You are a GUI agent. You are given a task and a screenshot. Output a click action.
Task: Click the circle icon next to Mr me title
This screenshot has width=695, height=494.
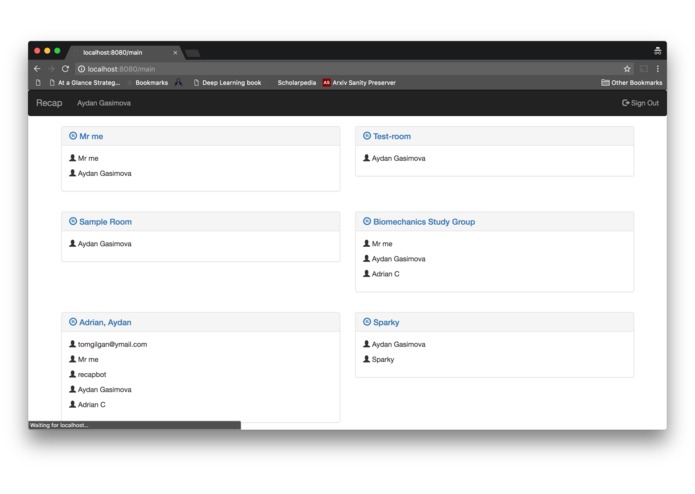pos(73,136)
